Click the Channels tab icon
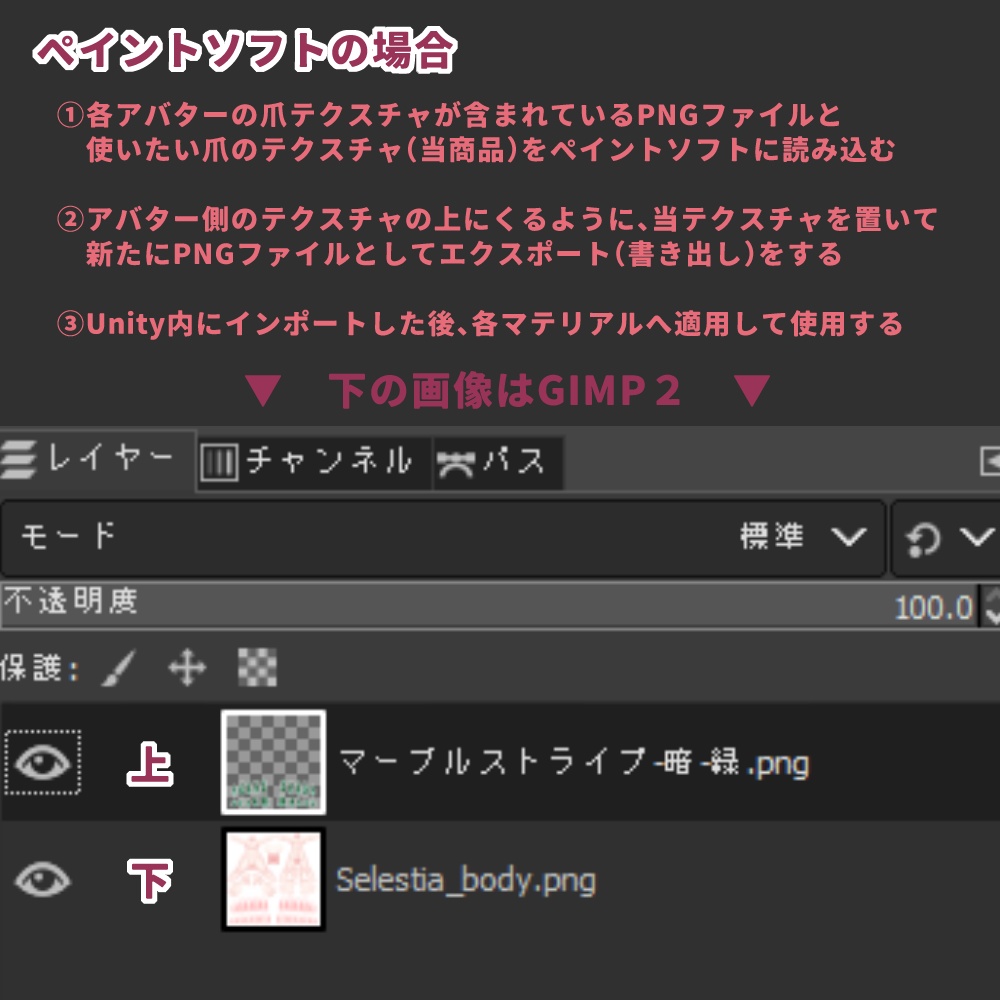 pyautogui.click(x=219, y=461)
